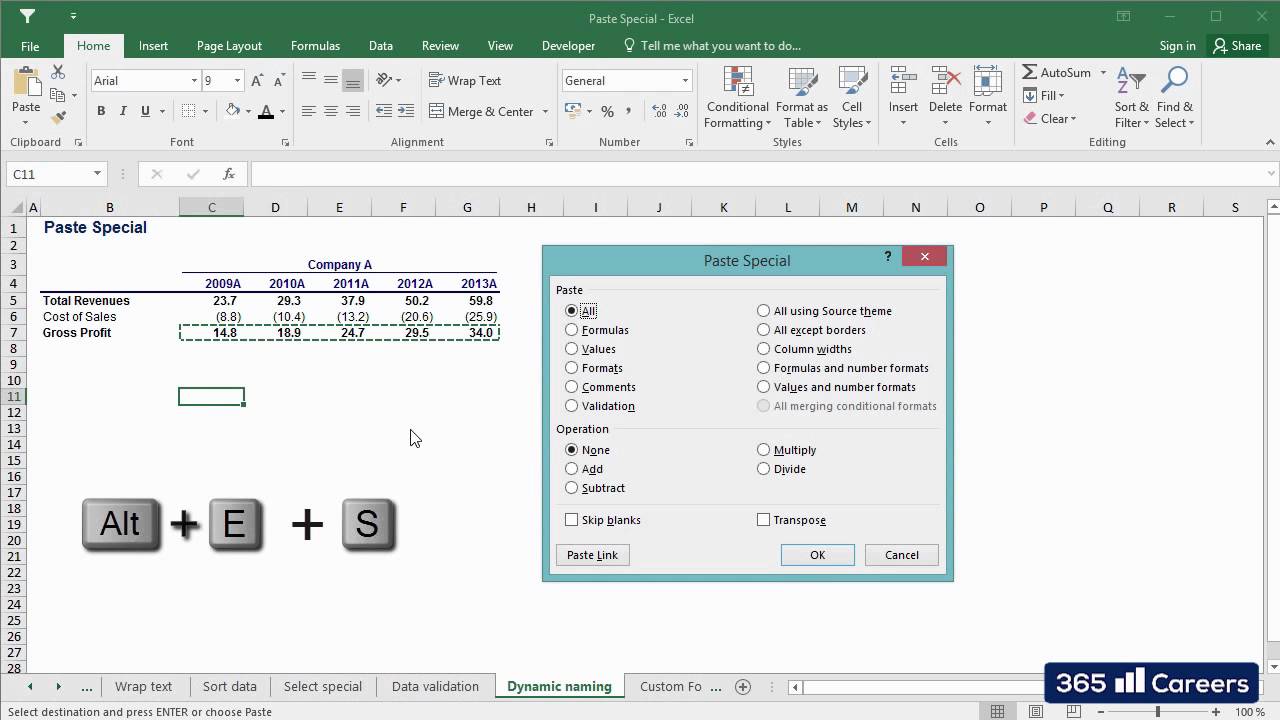Add a new sheet with plus icon
The height and width of the screenshot is (720, 1280).
(742, 687)
